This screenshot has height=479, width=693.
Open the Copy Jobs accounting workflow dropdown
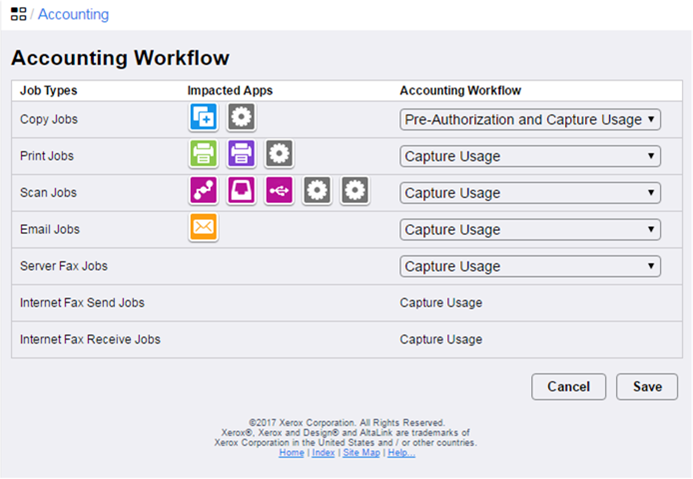[x=530, y=120]
